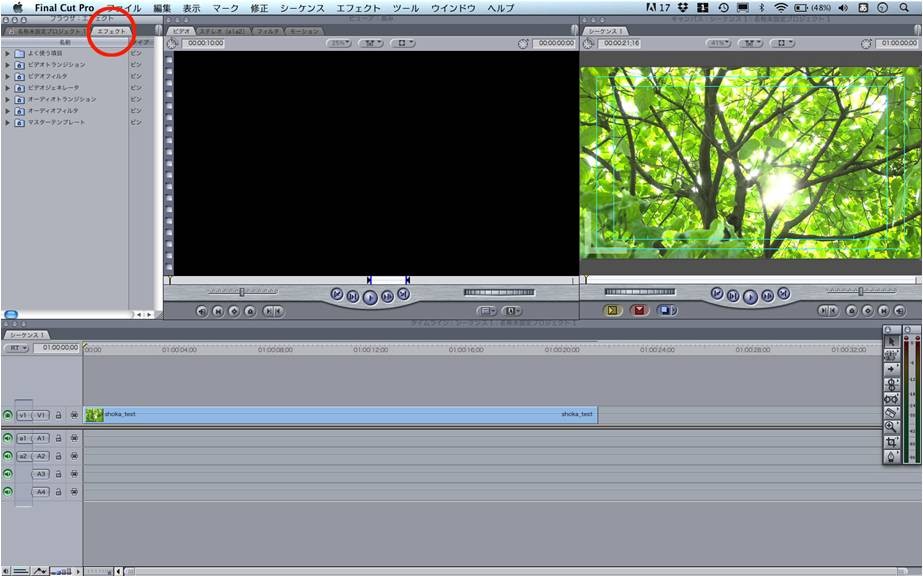Click the Viewer shuttle control slider
The width and height of the screenshot is (923, 577).
pyautogui.click(x=242, y=291)
